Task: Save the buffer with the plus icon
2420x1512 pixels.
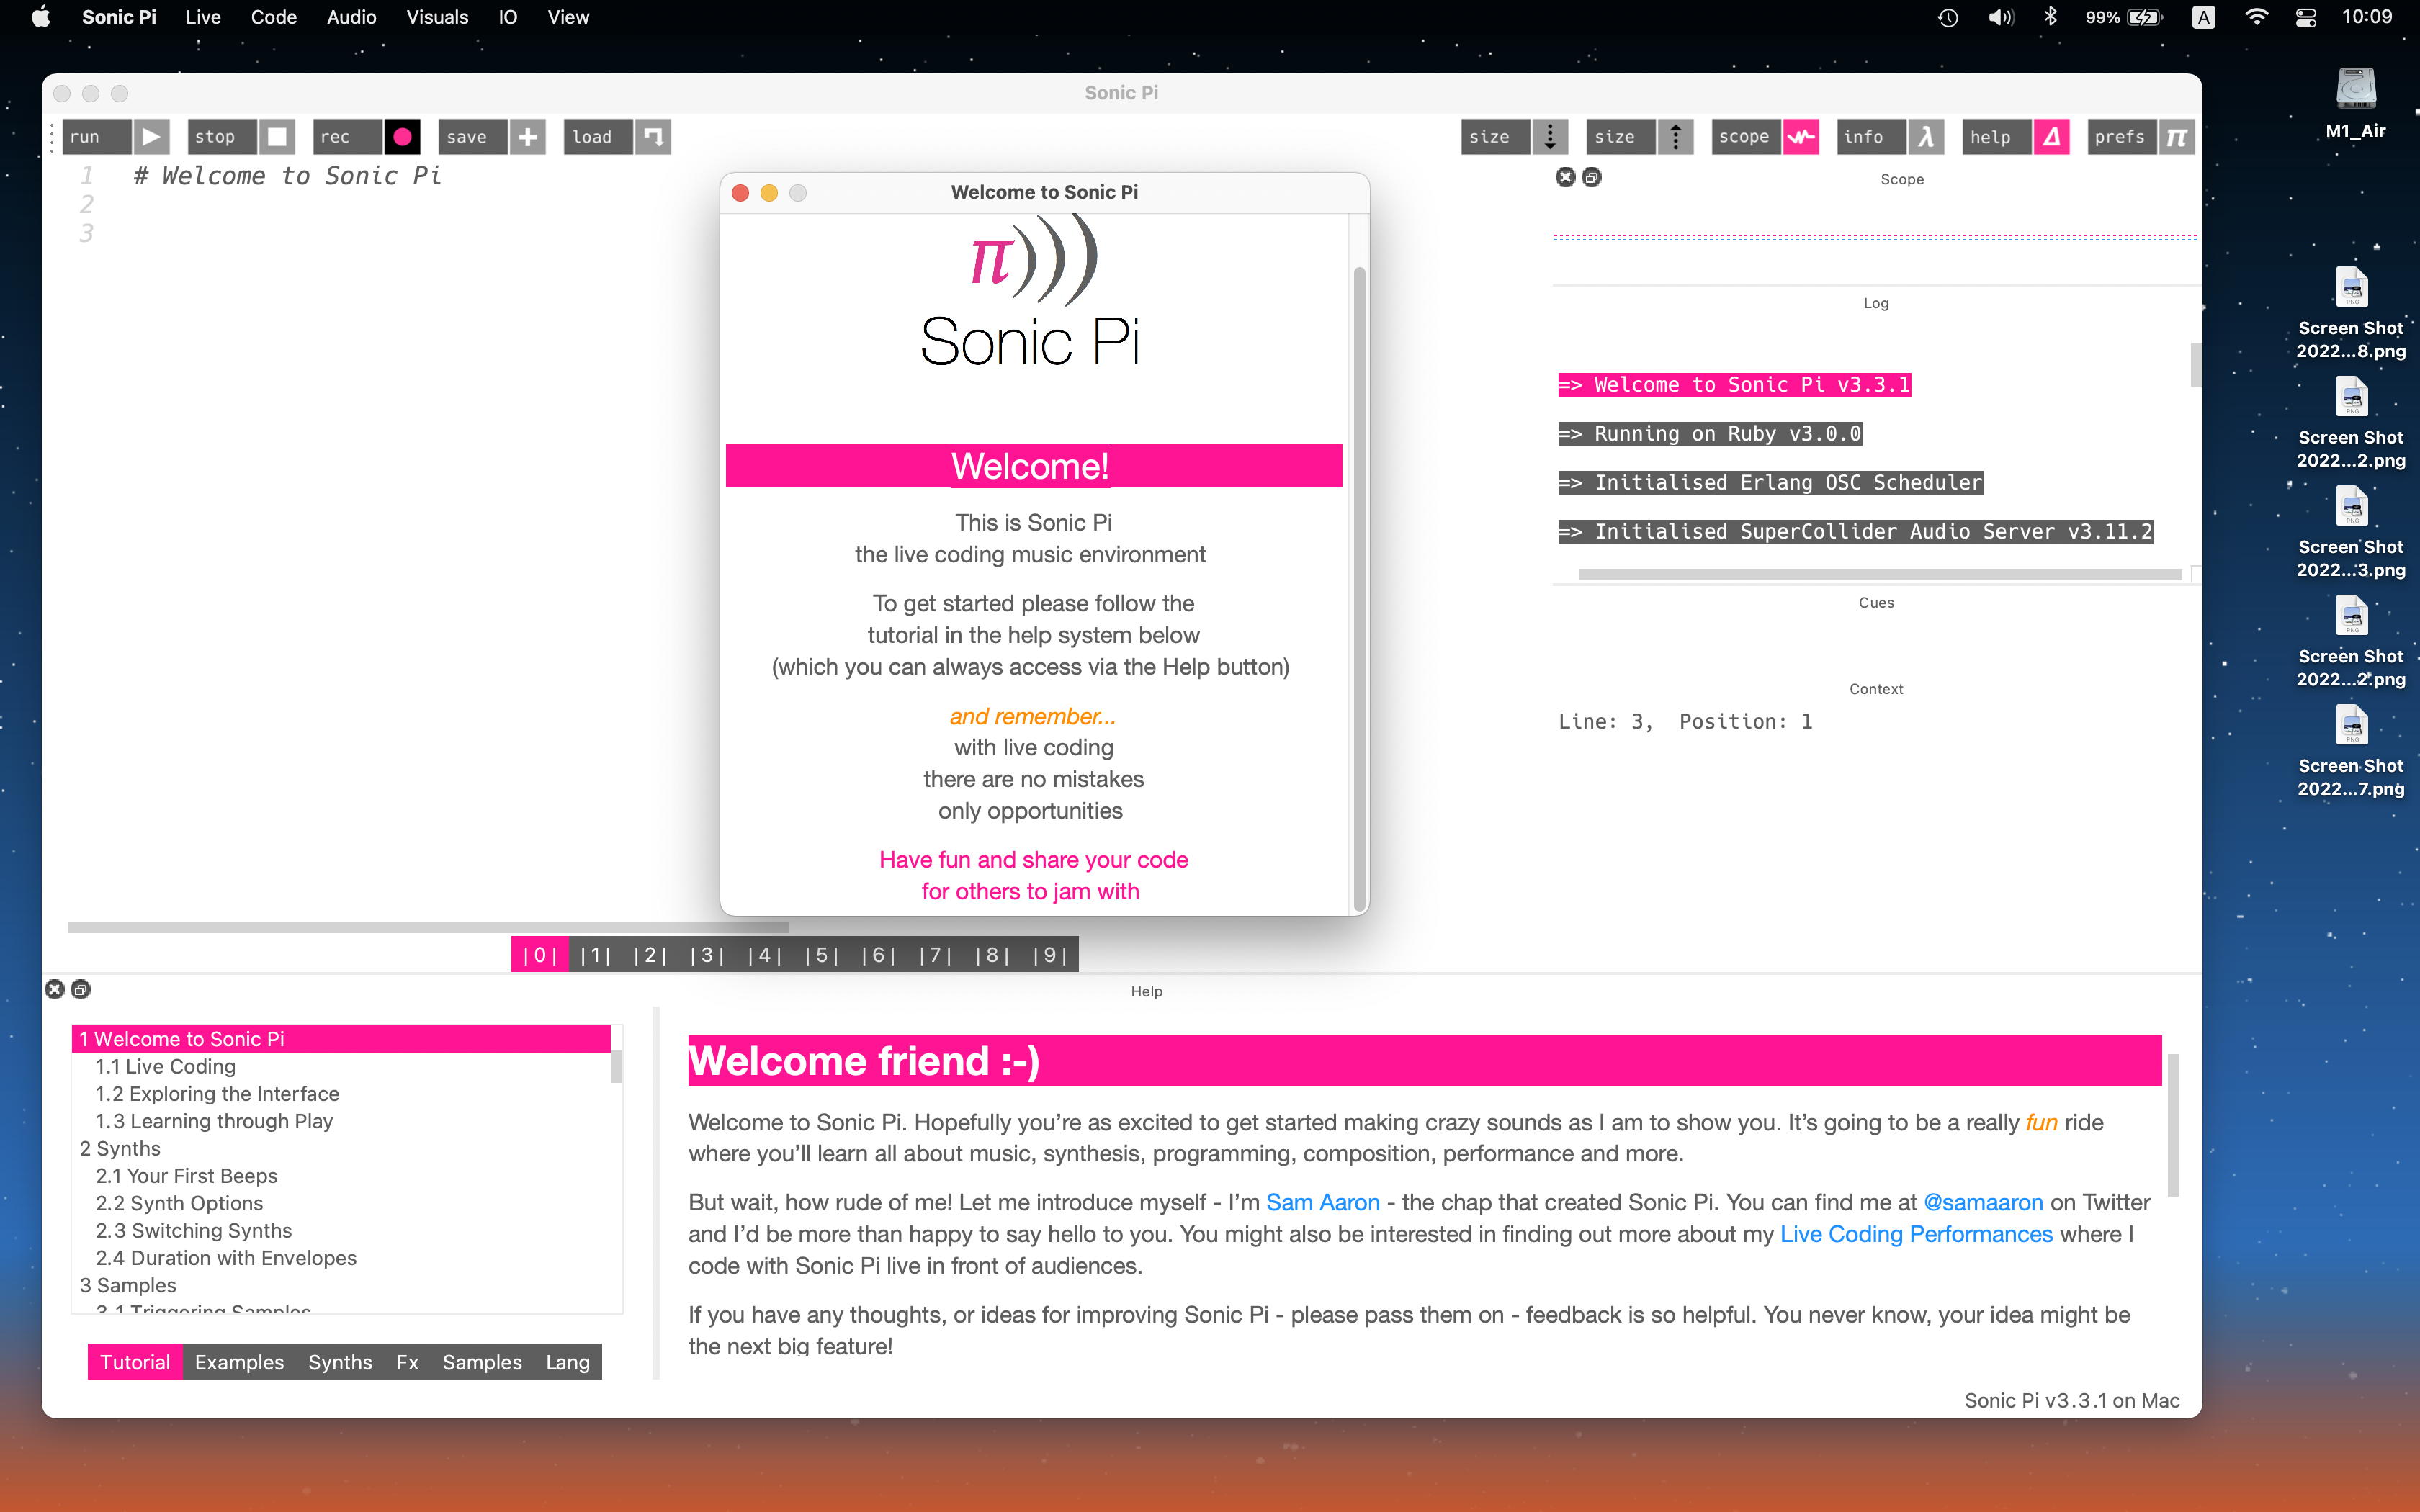Action: (x=528, y=137)
